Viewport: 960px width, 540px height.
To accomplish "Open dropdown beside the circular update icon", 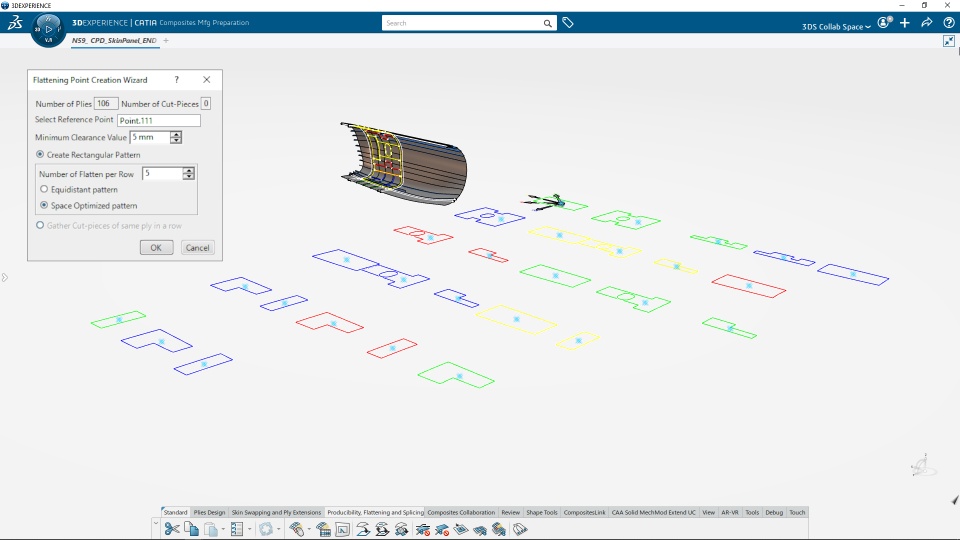I will [x=279, y=529].
